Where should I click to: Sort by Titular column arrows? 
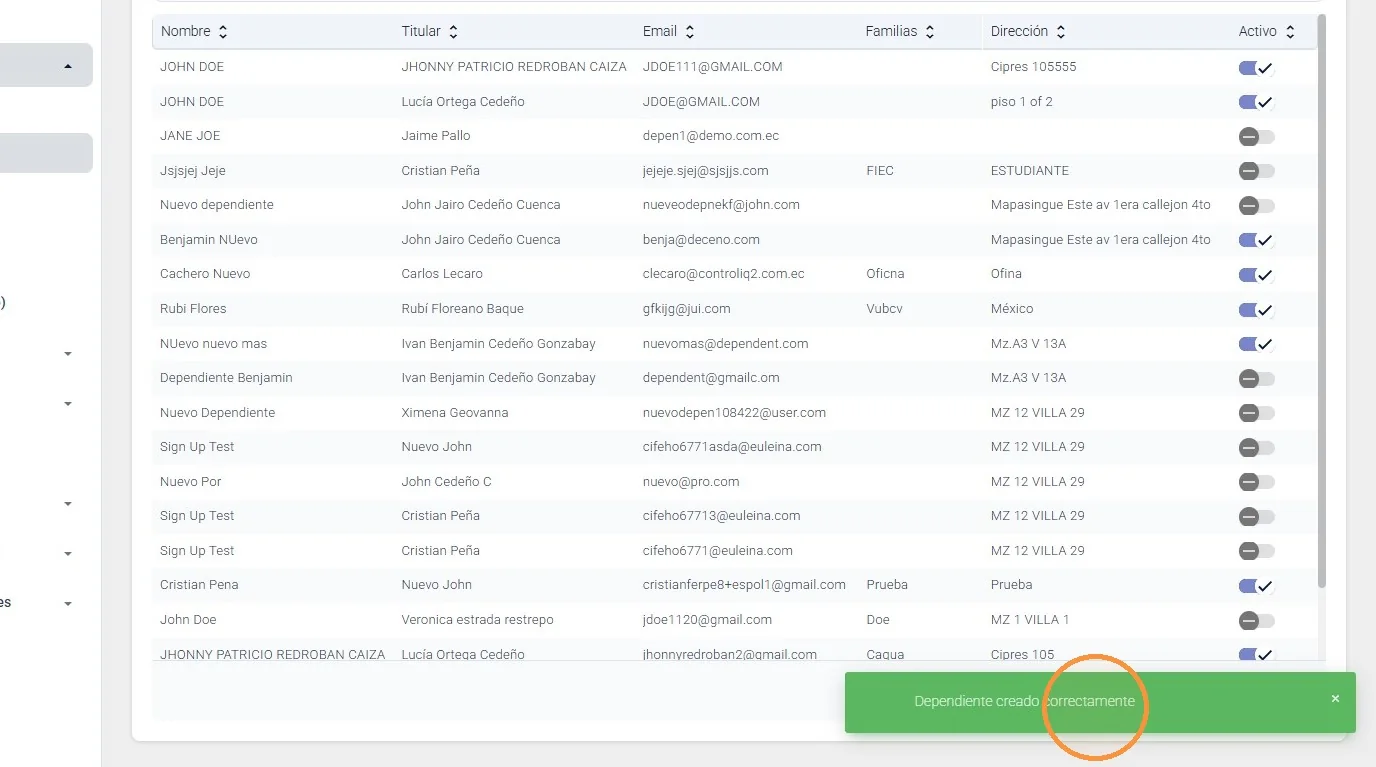click(453, 32)
